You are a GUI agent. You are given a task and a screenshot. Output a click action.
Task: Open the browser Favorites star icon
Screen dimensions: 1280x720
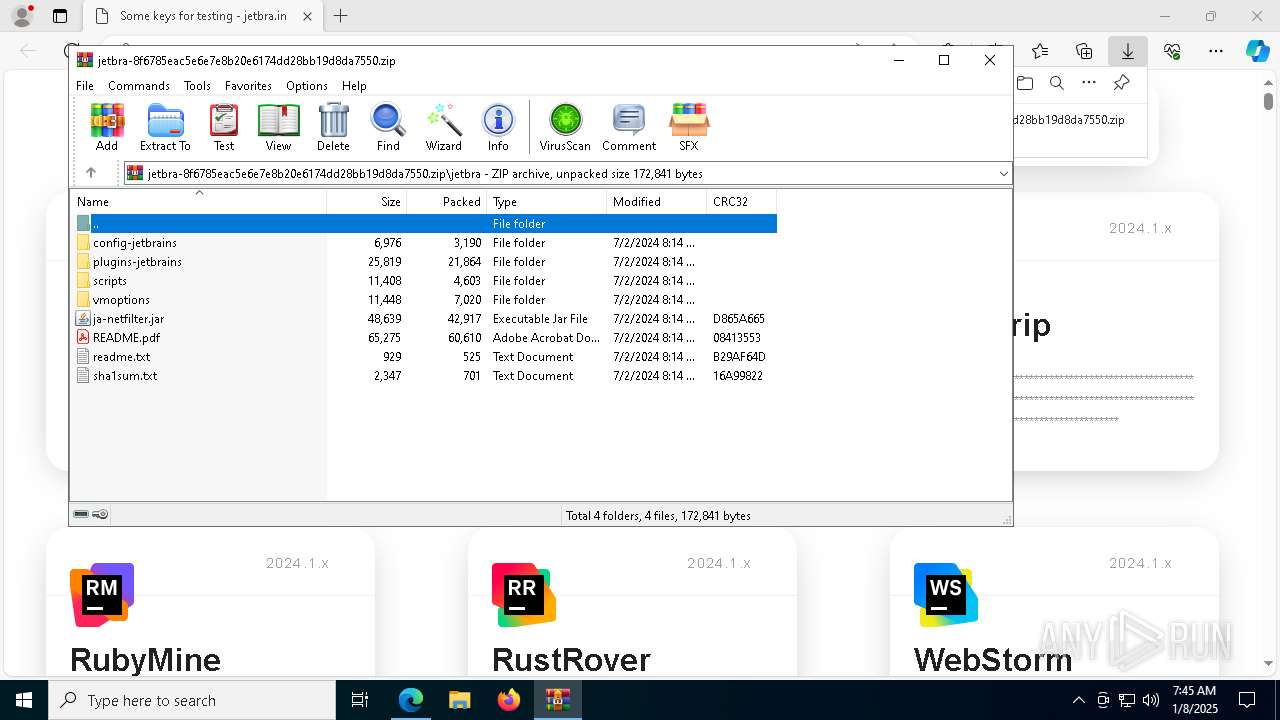click(1040, 51)
